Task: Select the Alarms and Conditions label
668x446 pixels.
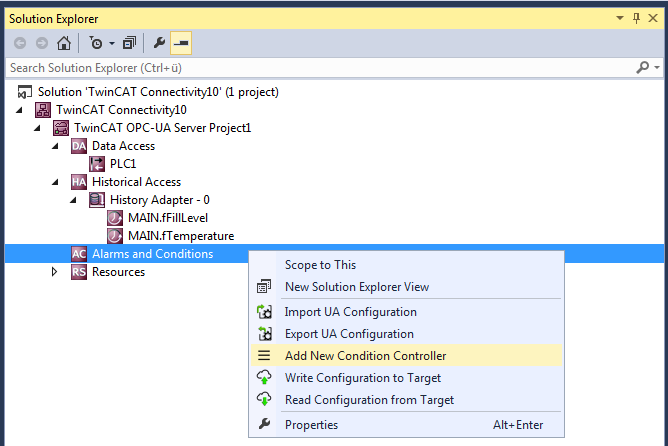Action: pyautogui.click(x=153, y=254)
